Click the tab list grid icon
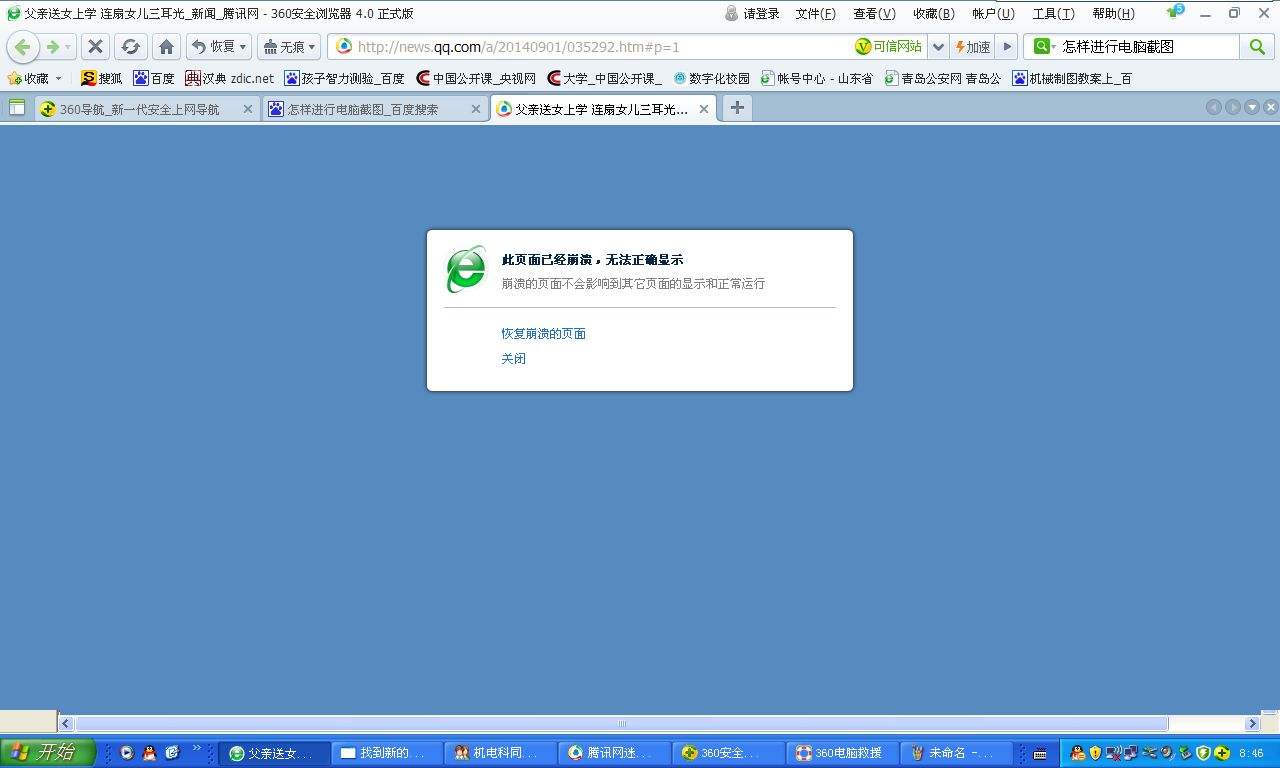 [x=17, y=108]
